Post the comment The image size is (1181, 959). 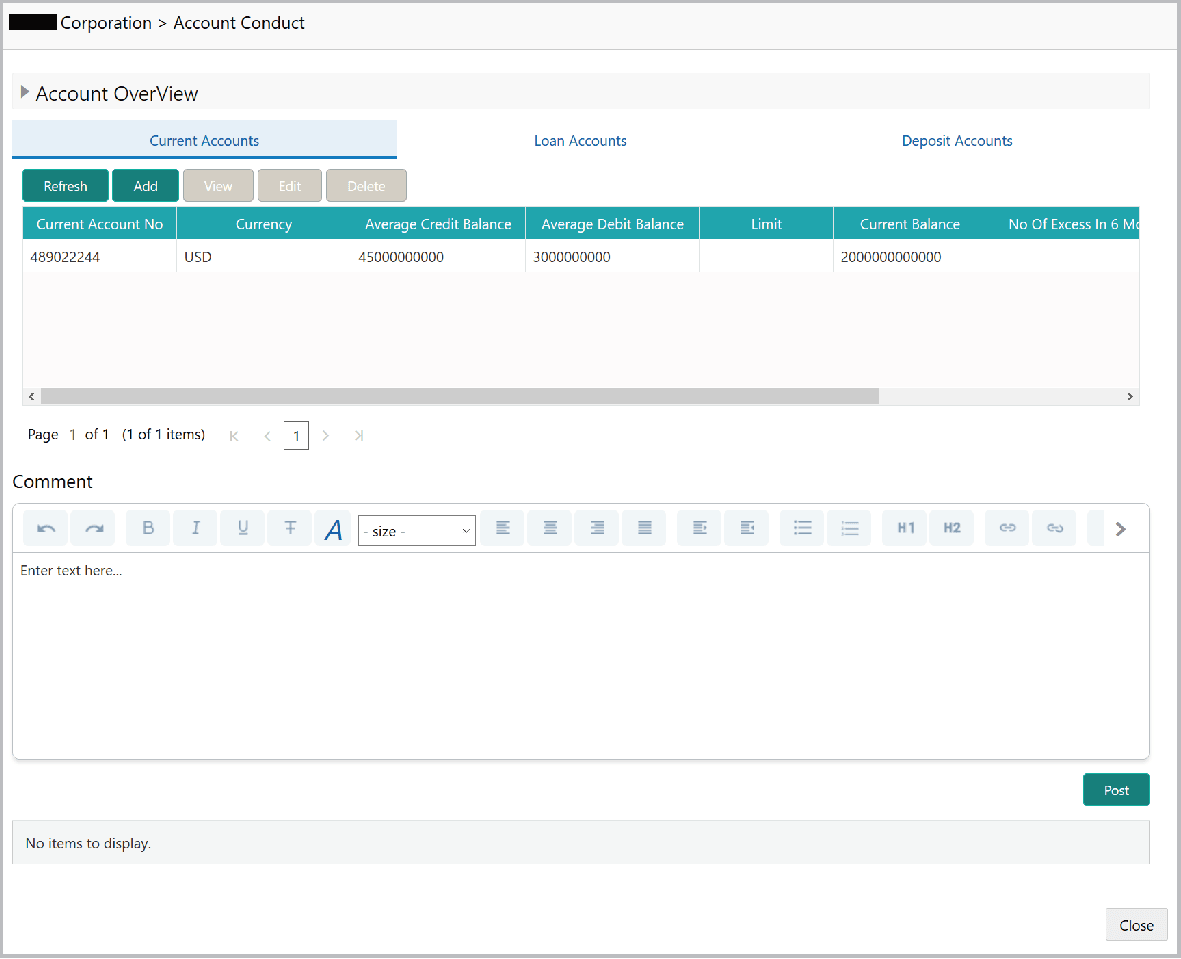1116,790
